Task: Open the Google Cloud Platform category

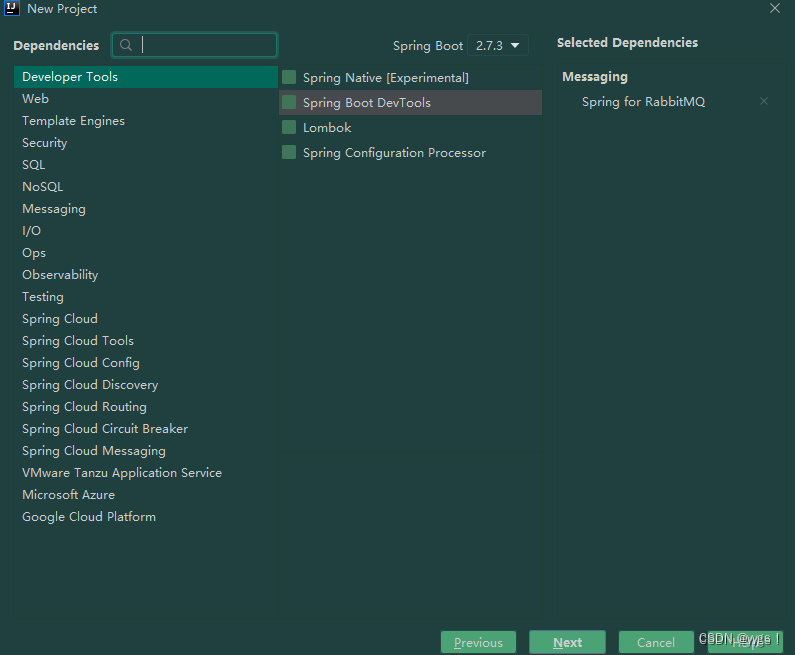Action: coord(146,517)
